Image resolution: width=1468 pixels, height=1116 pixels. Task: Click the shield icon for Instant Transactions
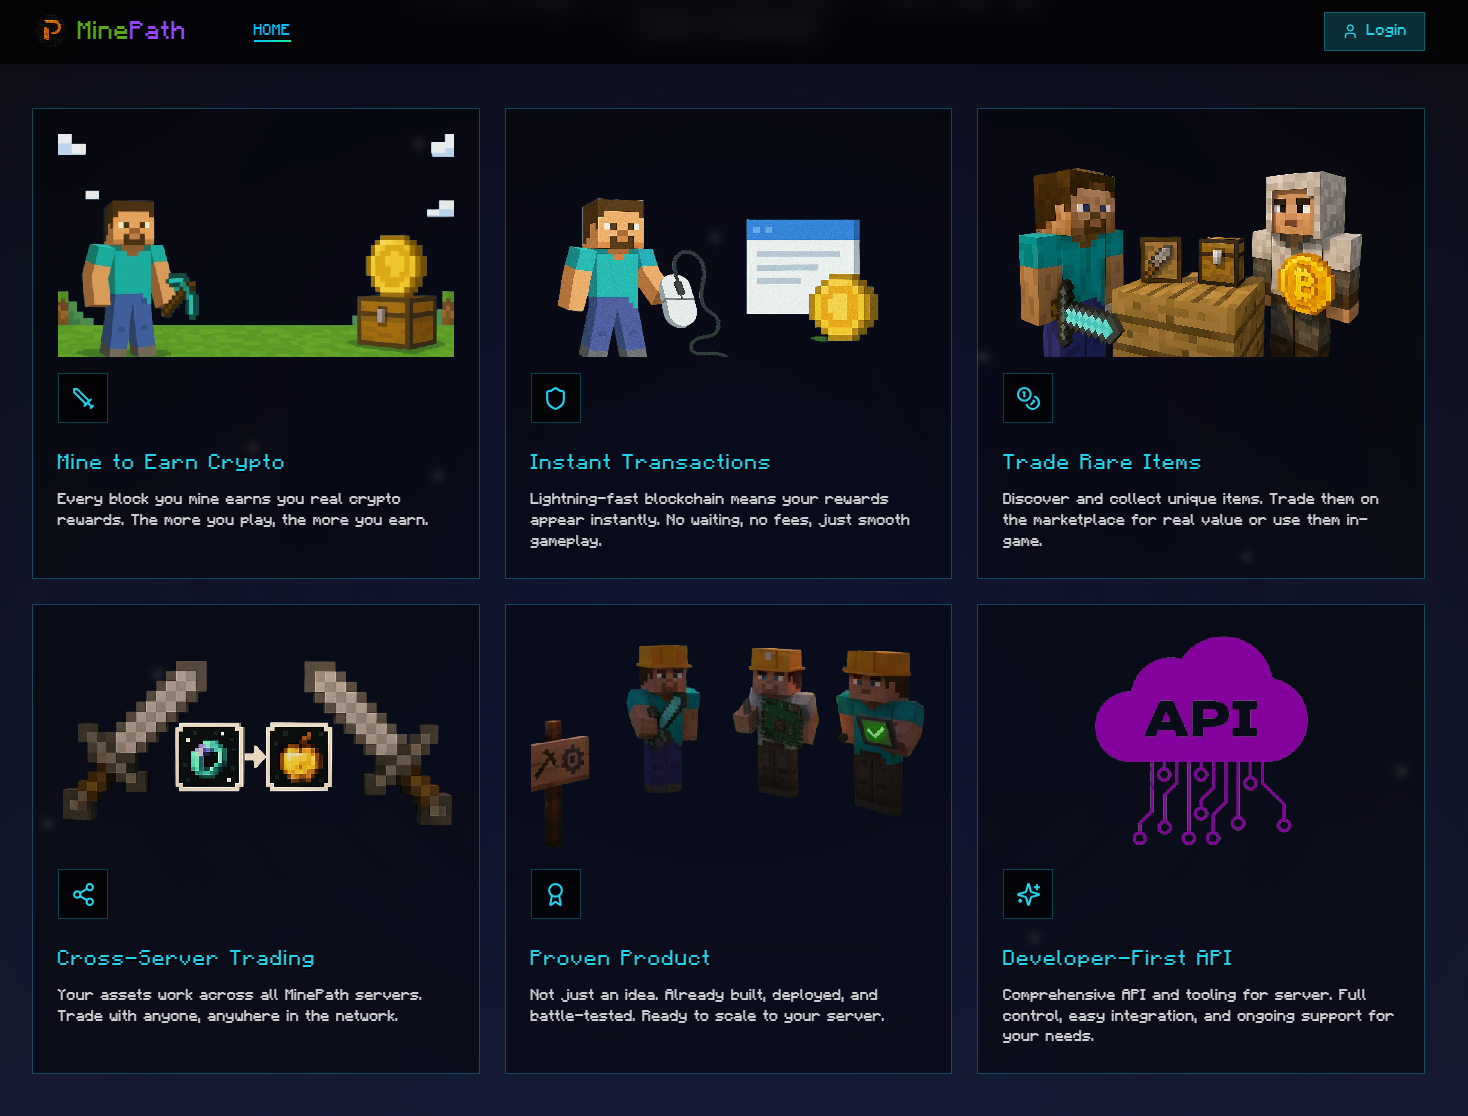click(x=556, y=398)
